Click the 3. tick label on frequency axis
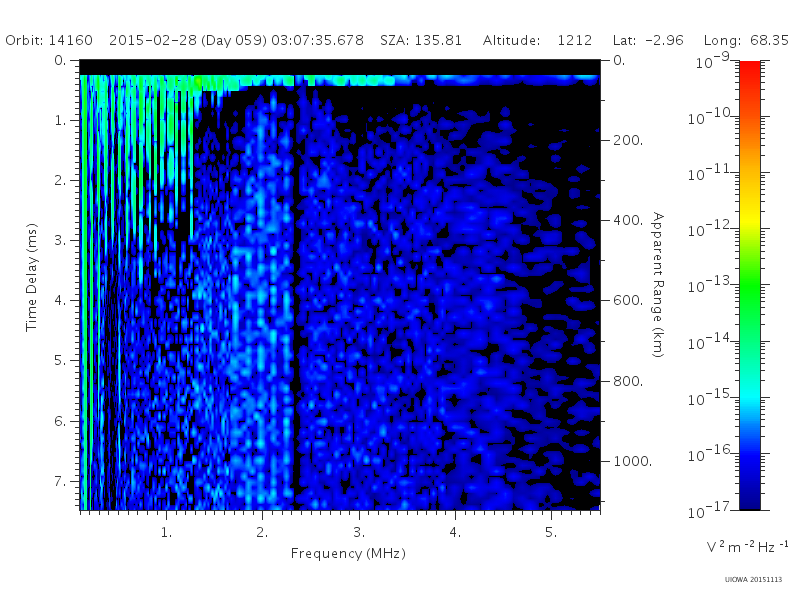The width and height of the screenshot is (800, 600). [359, 532]
